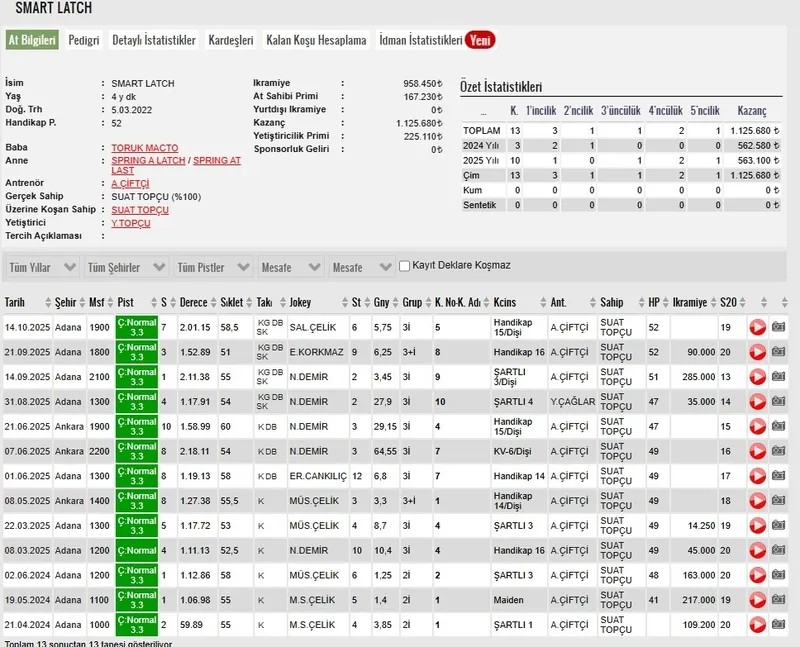Image resolution: width=800 pixels, height=647 pixels.
Task: Open sire link TORUK MACTO
Action: tap(144, 148)
